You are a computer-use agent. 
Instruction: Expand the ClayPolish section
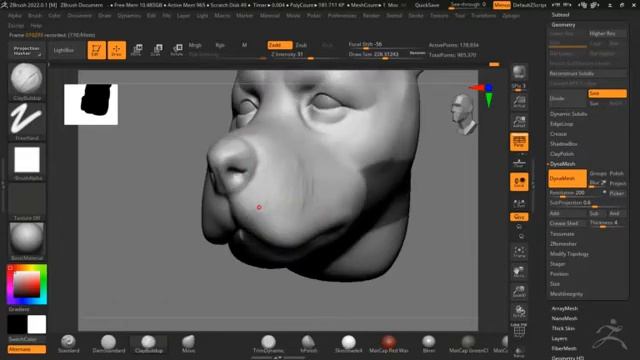[x=562, y=154]
